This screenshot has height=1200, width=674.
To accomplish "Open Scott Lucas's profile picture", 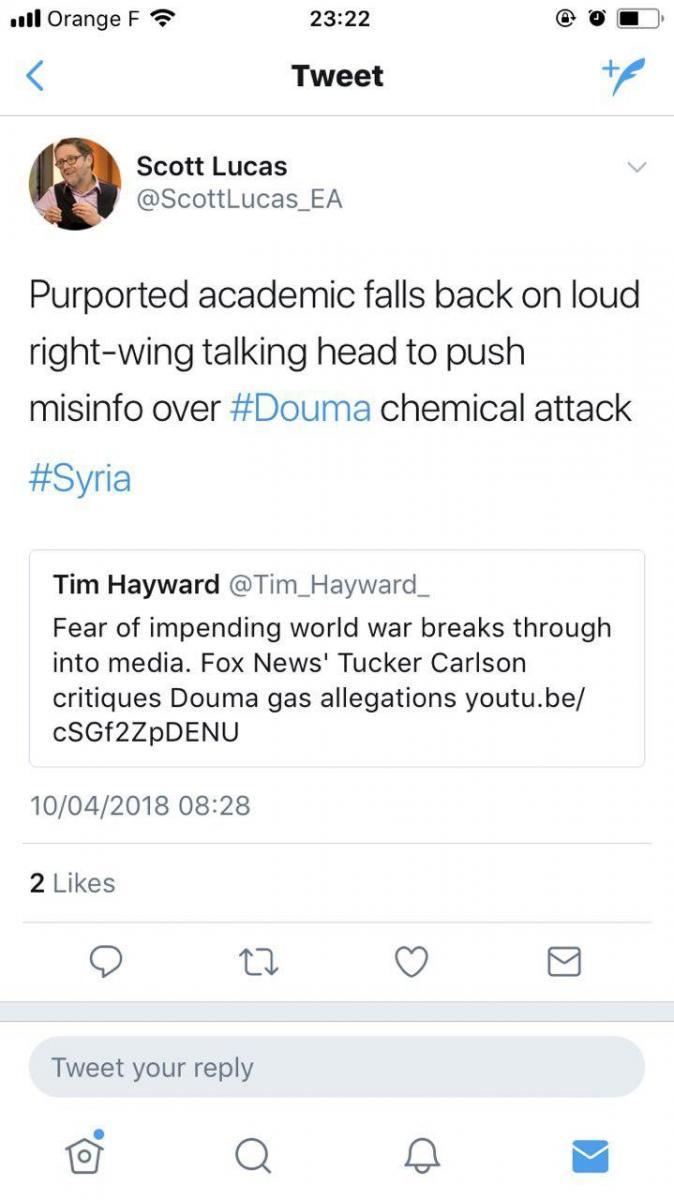I will (75, 184).
